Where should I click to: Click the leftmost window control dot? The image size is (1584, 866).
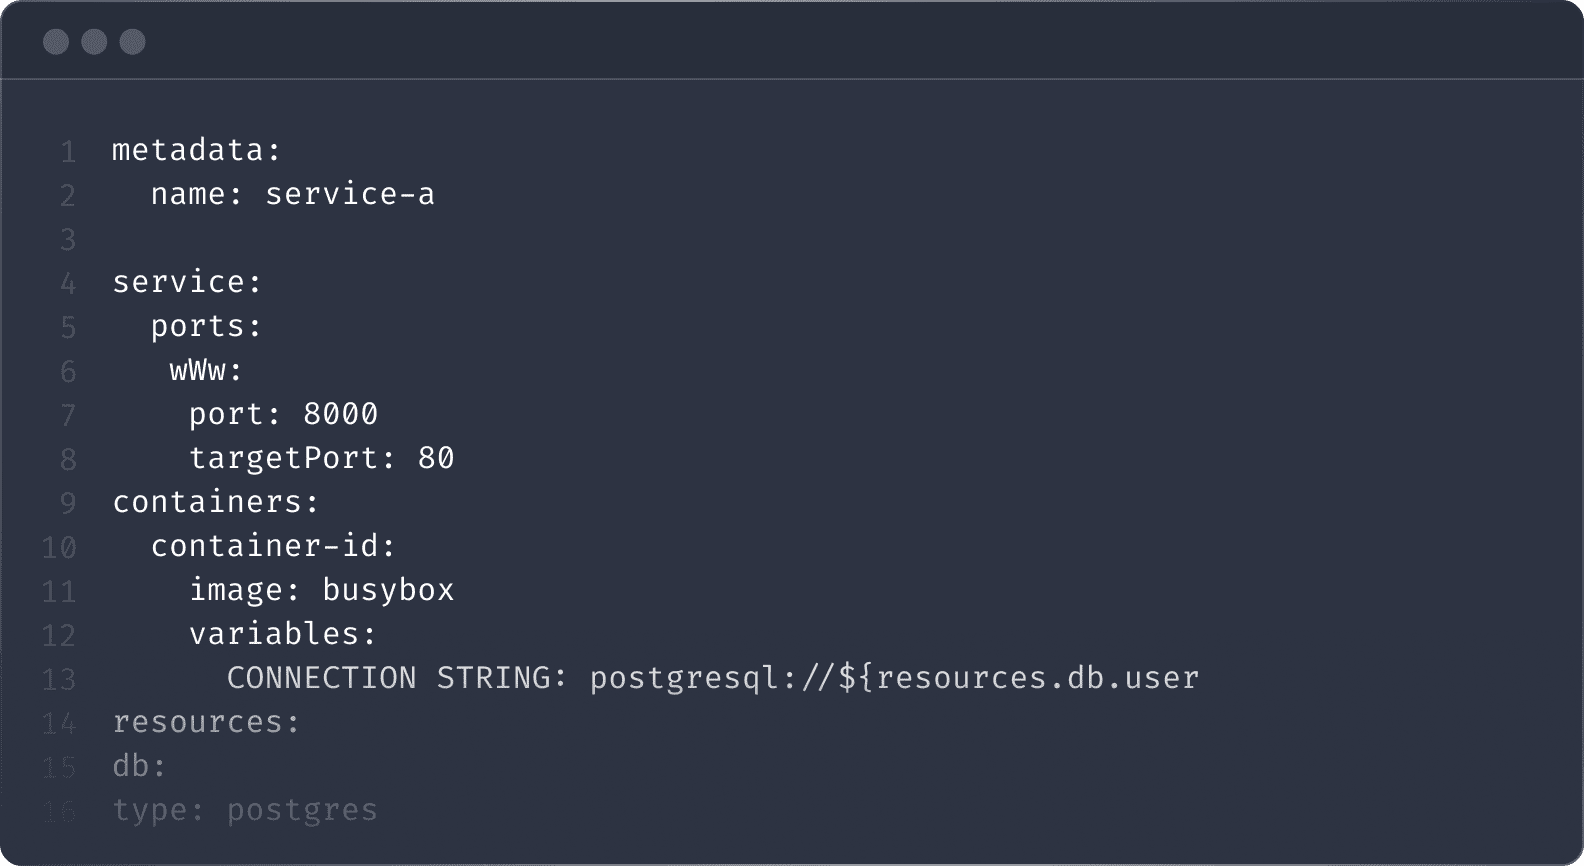coord(56,42)
